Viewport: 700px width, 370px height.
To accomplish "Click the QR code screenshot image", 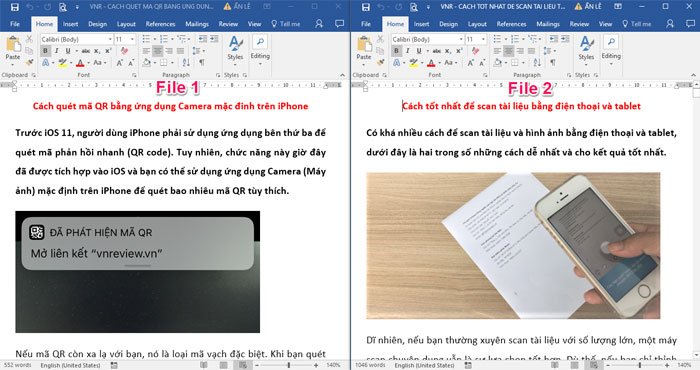I will (x=138, y=272).
